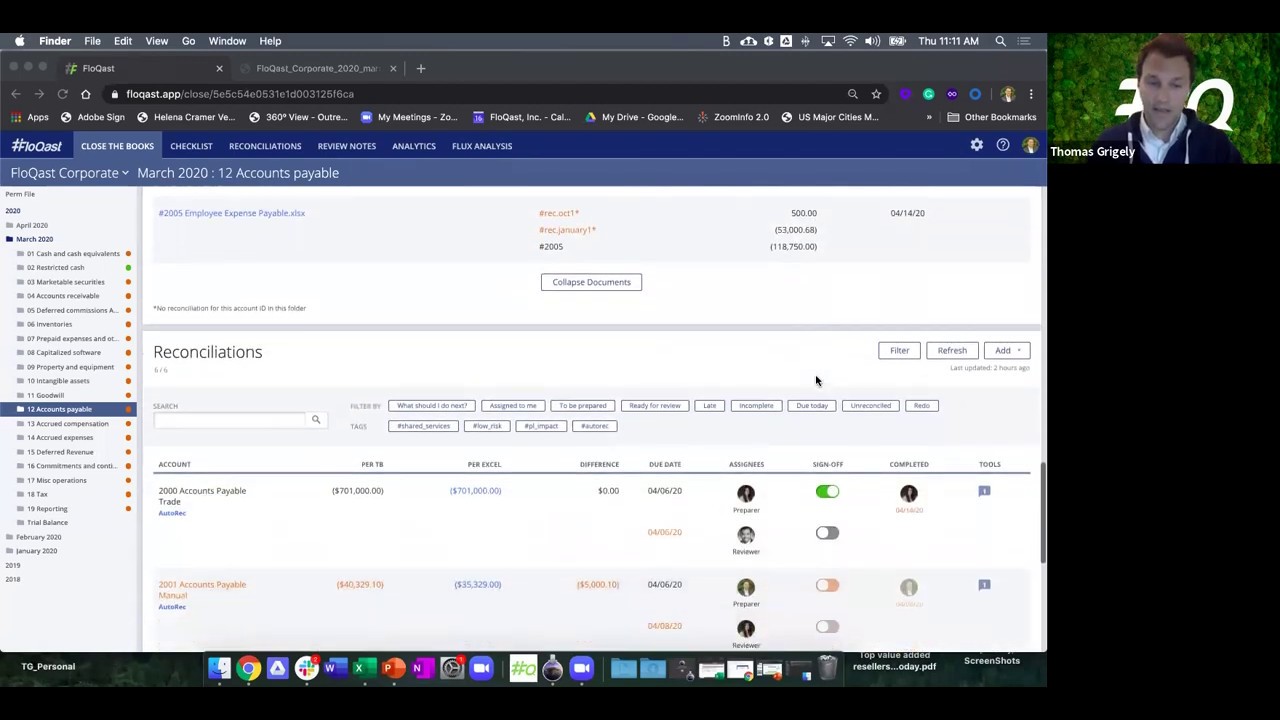This screenshot has width=1280, height=720.
Task: Open the Grammarly extension icon
Action: pyautogui.click(x=929, y=94)
